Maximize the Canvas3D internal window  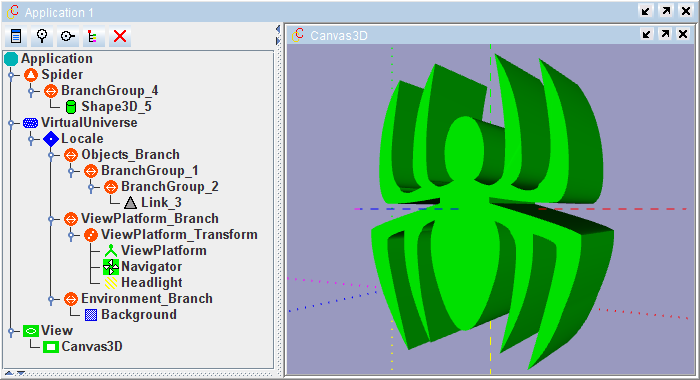(665, 34)
